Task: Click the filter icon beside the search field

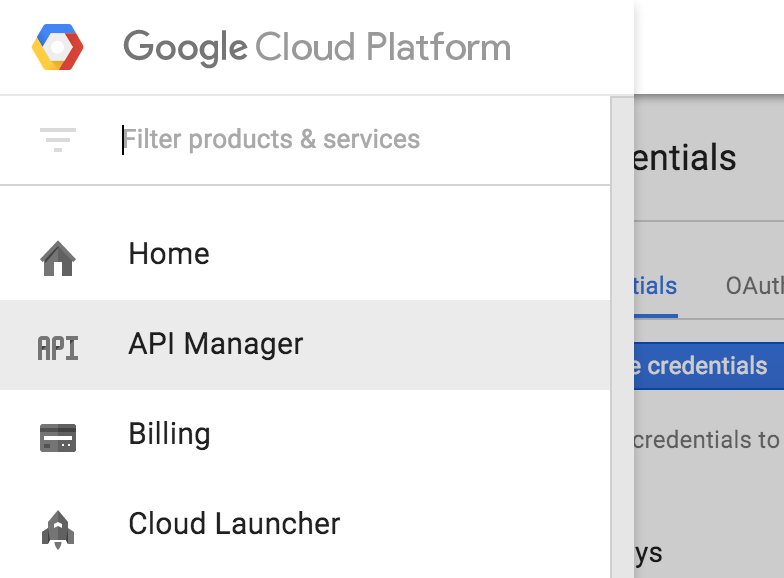Action: [x=58, y=140]
